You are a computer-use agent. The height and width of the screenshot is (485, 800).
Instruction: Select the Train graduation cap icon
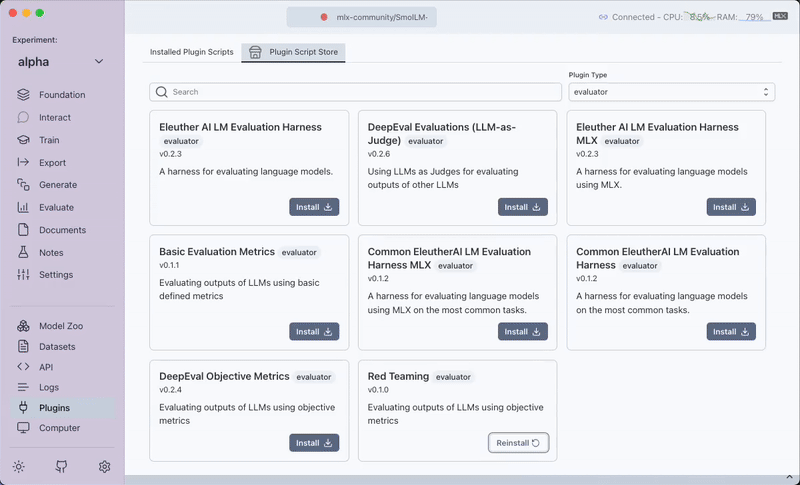point(24,140)
